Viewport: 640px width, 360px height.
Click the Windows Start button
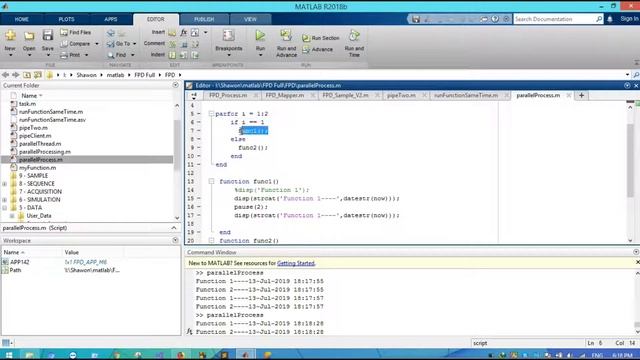tap(9, 355)
